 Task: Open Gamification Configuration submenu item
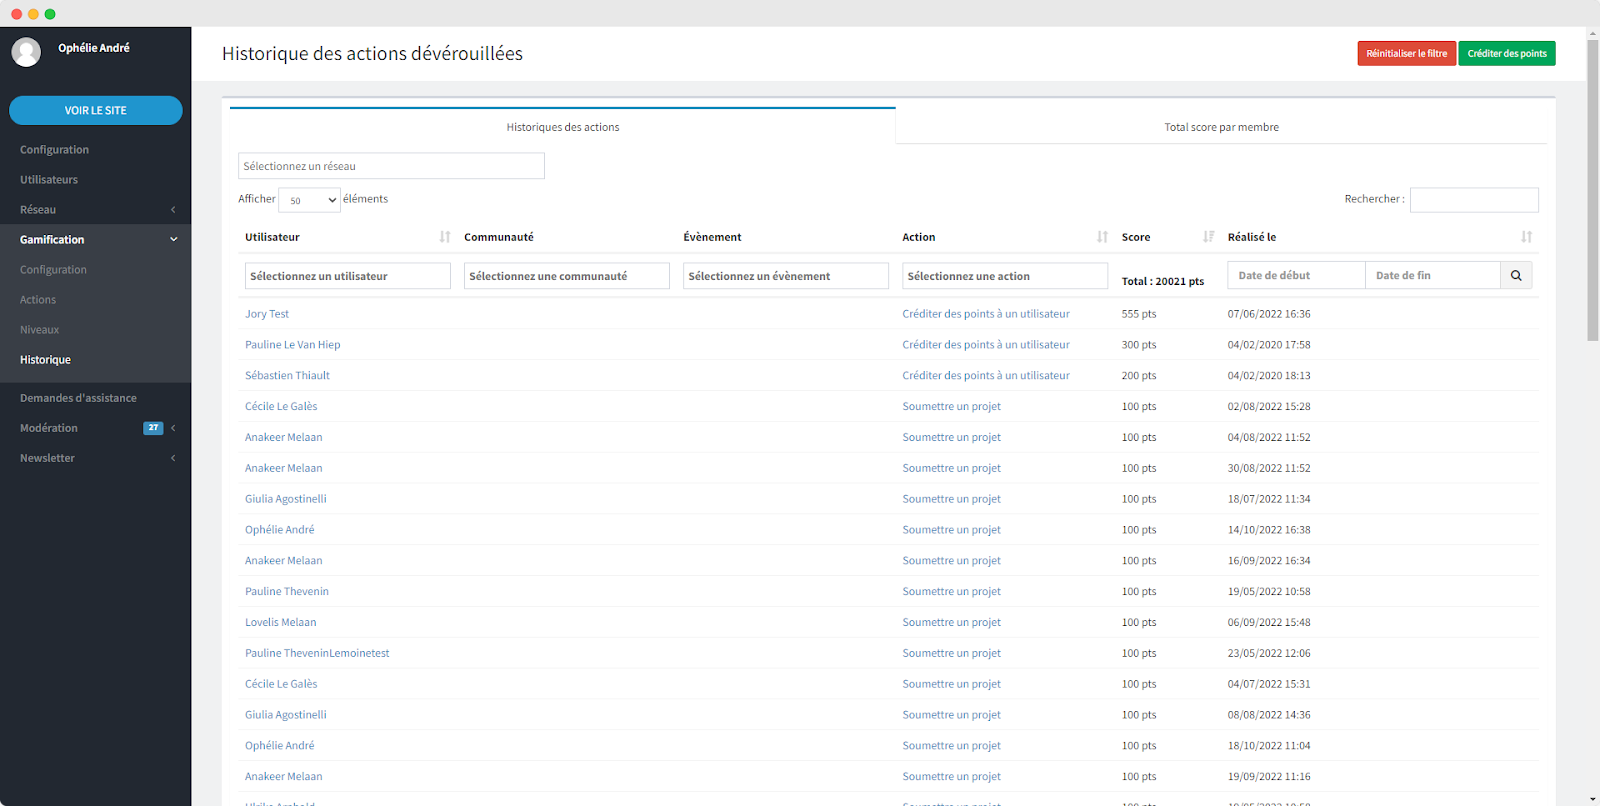[53, 270]
